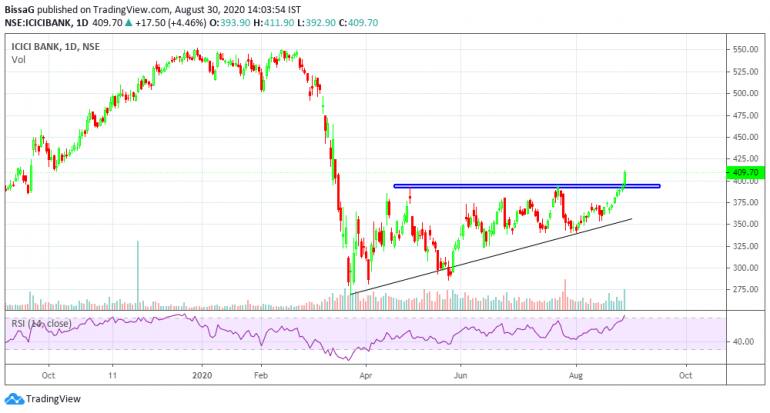Screen dimensions: 770x413
Task: Click the 325.00 price axis label
Action: (745, 246)
